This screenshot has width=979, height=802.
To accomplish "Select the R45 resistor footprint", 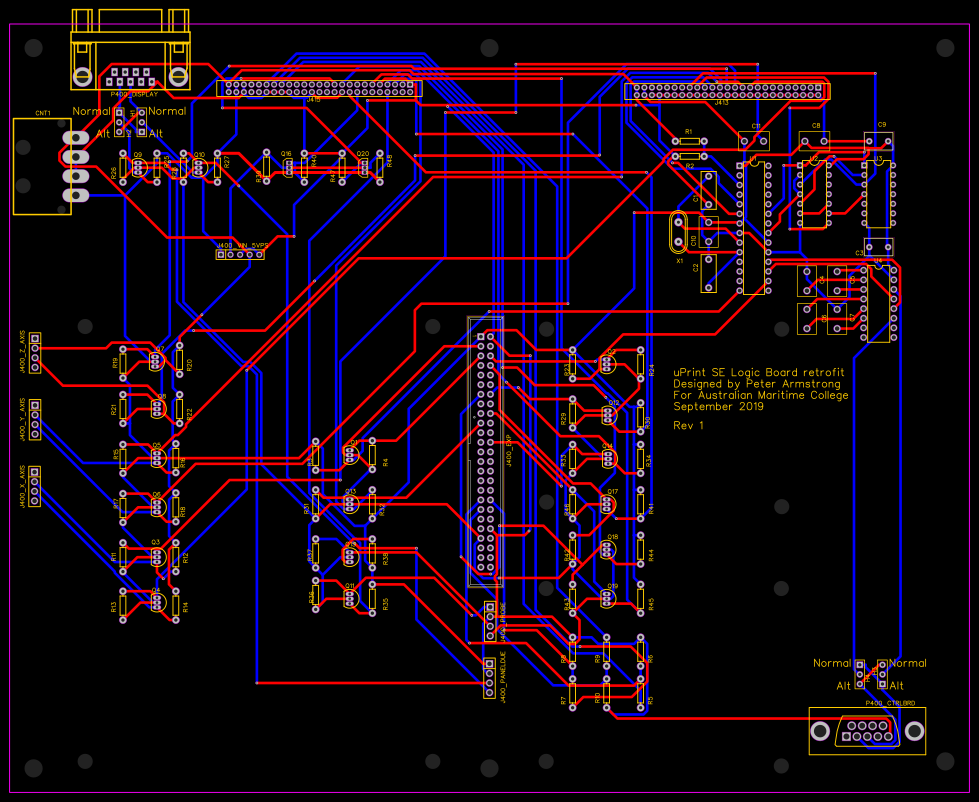I will (x=640, y=599).
